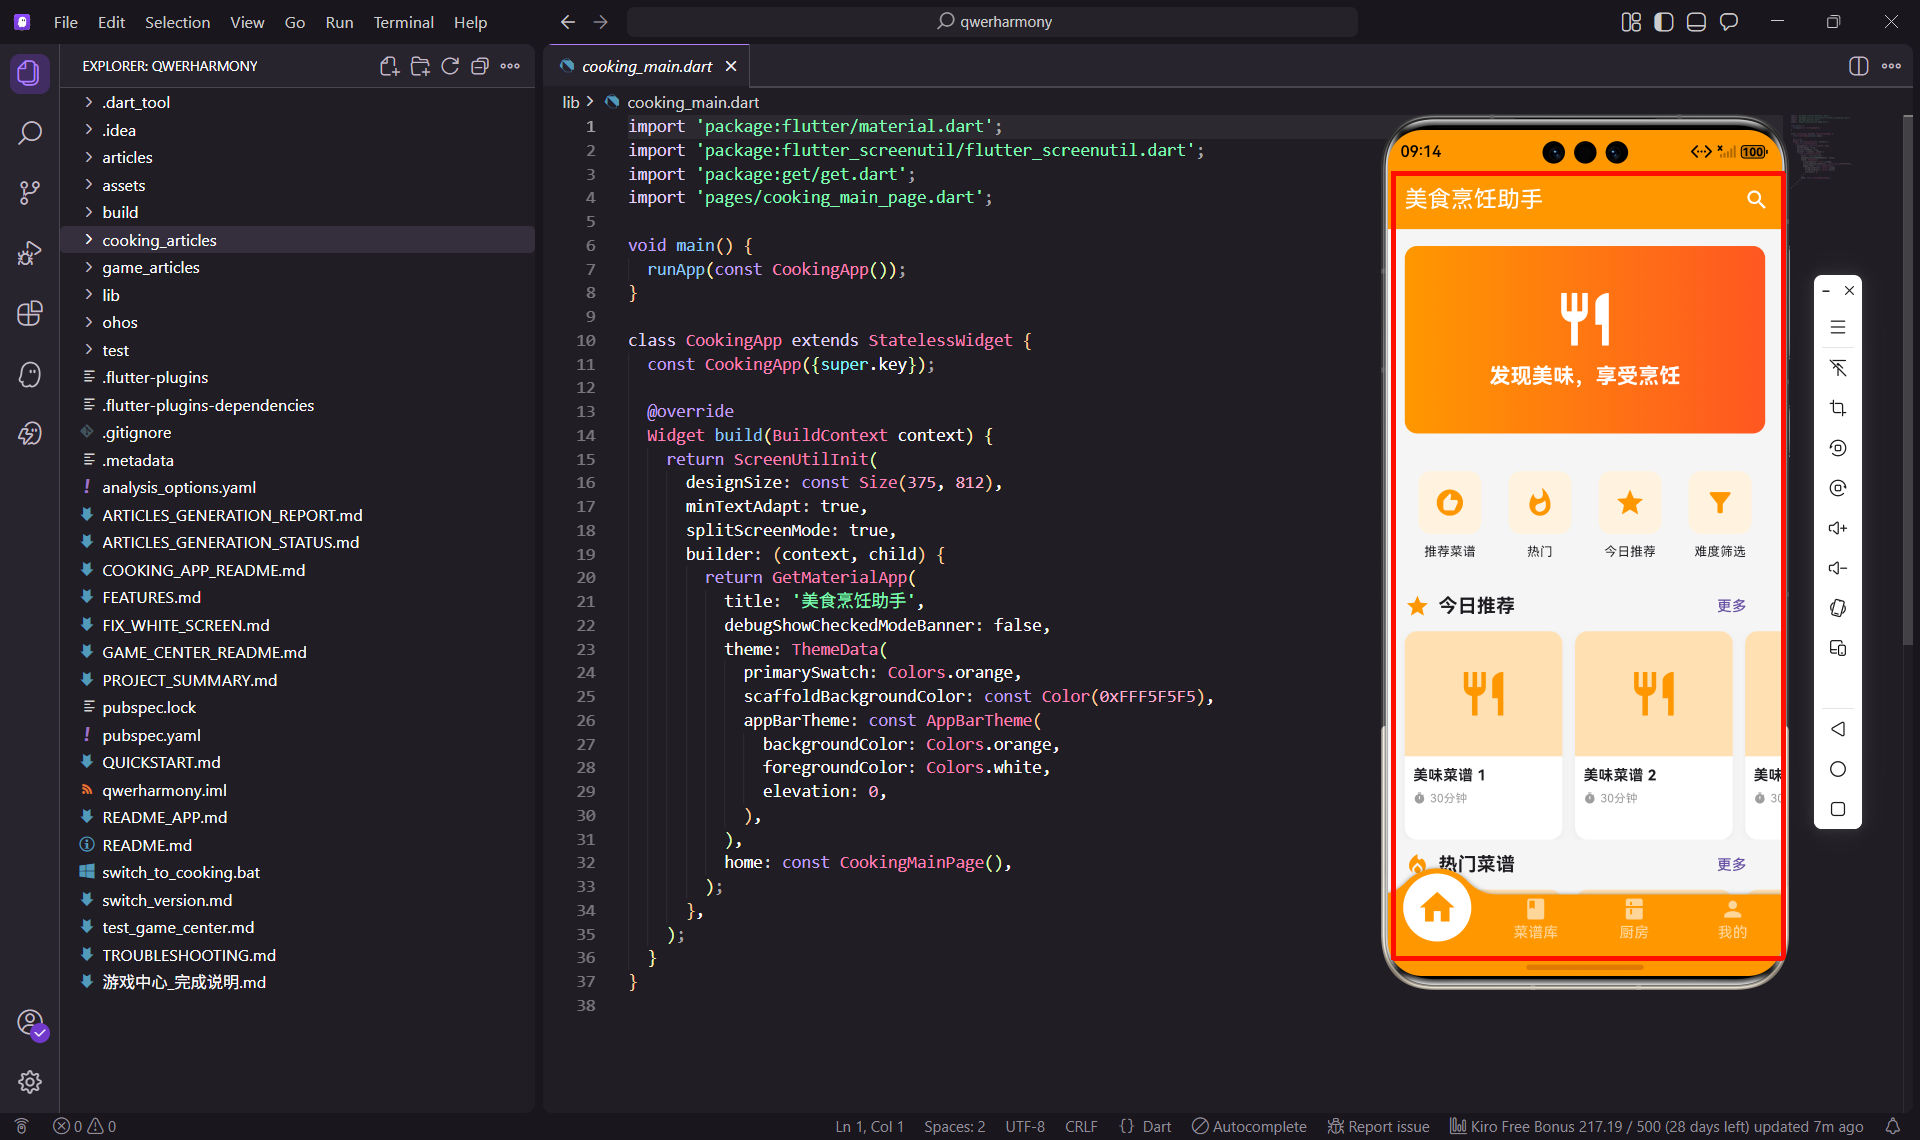1920x1140 pixels.
Task: Split the editor to the right
Action: tap(1858, 66)
